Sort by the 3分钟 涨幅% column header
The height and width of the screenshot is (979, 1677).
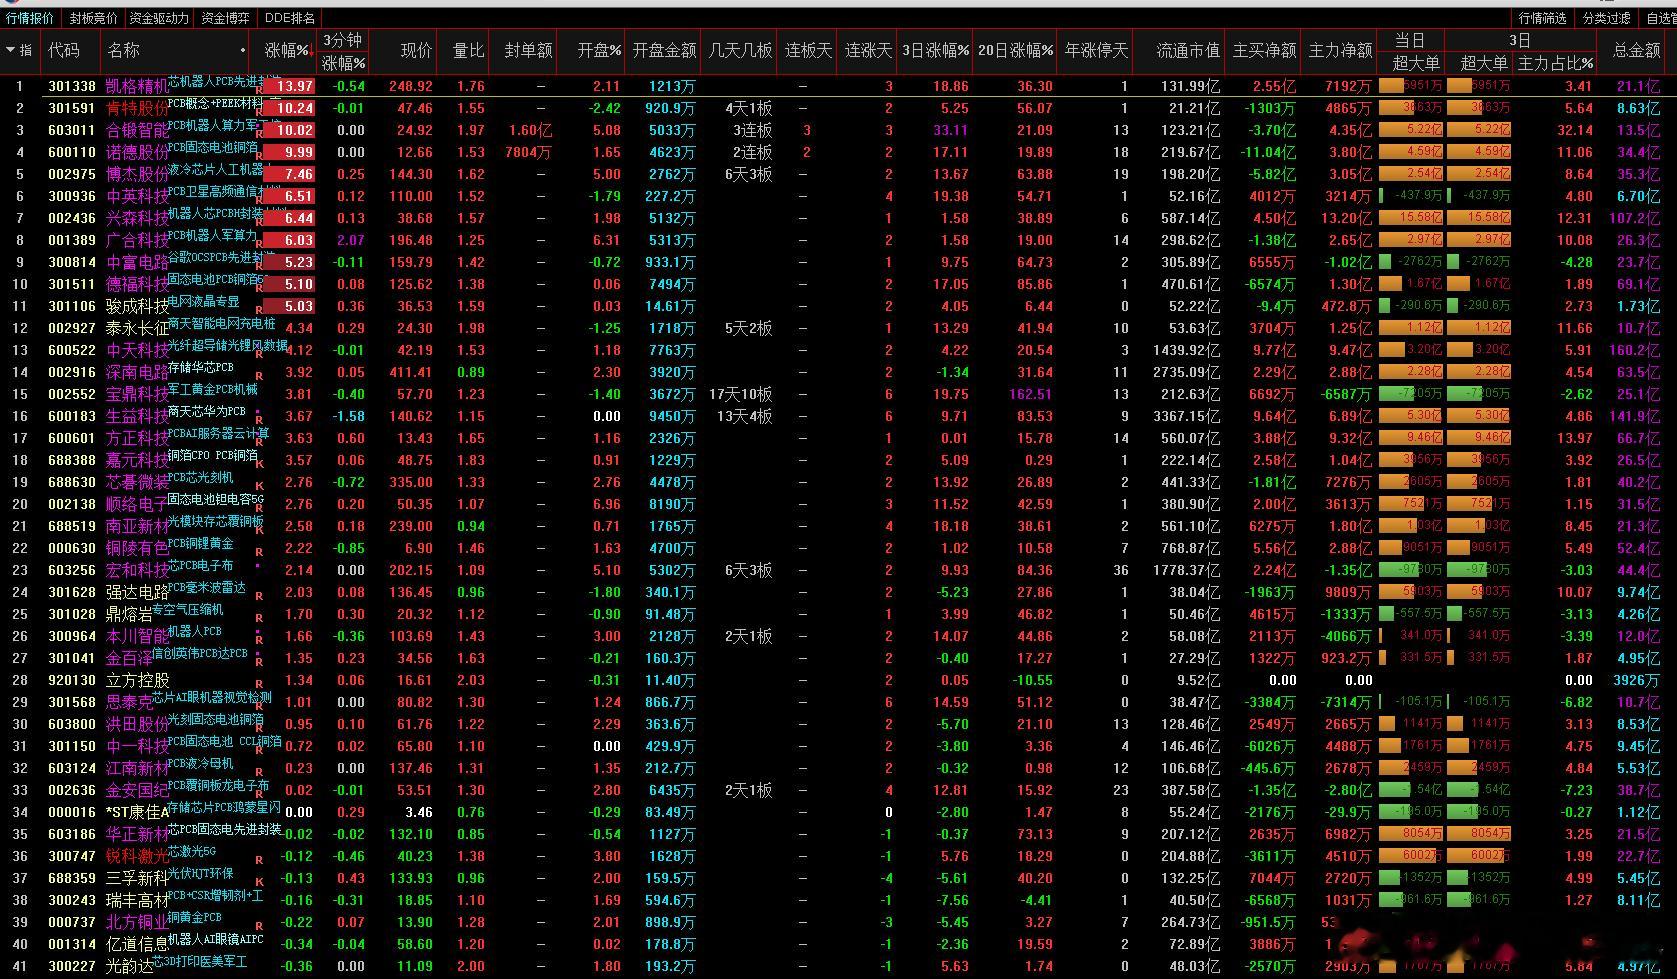pyautogui.click(x=343, y=62)
